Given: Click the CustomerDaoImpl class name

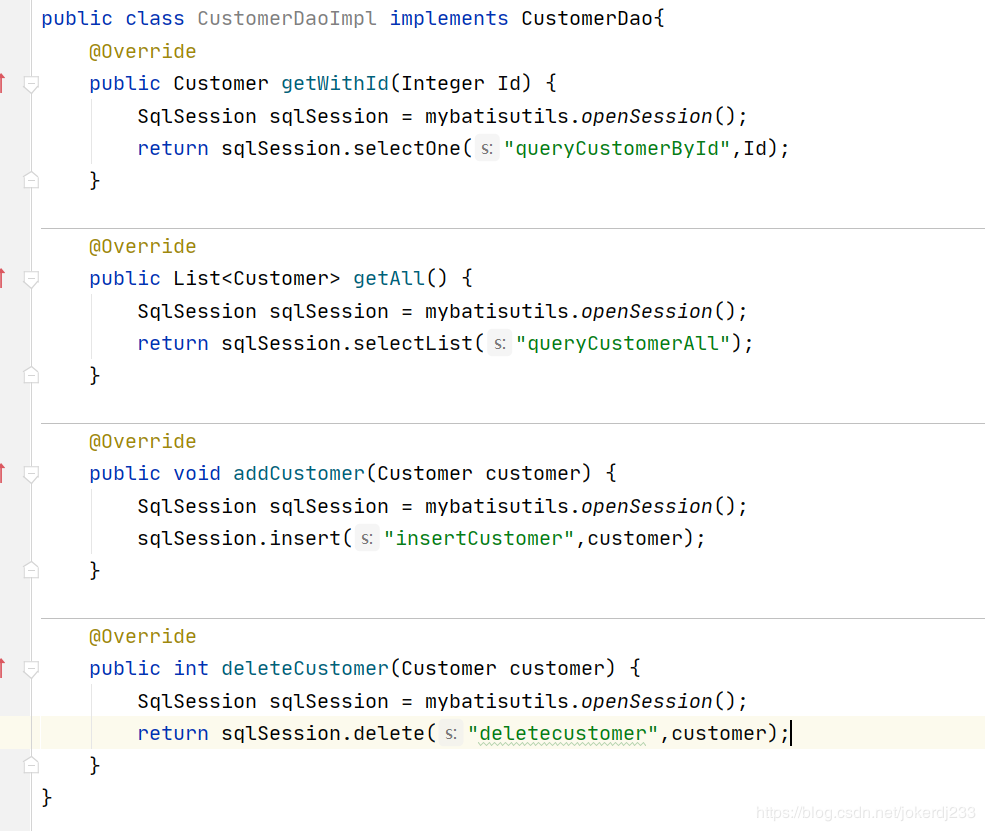Looking at the screenshot, I should coord(287,19).
